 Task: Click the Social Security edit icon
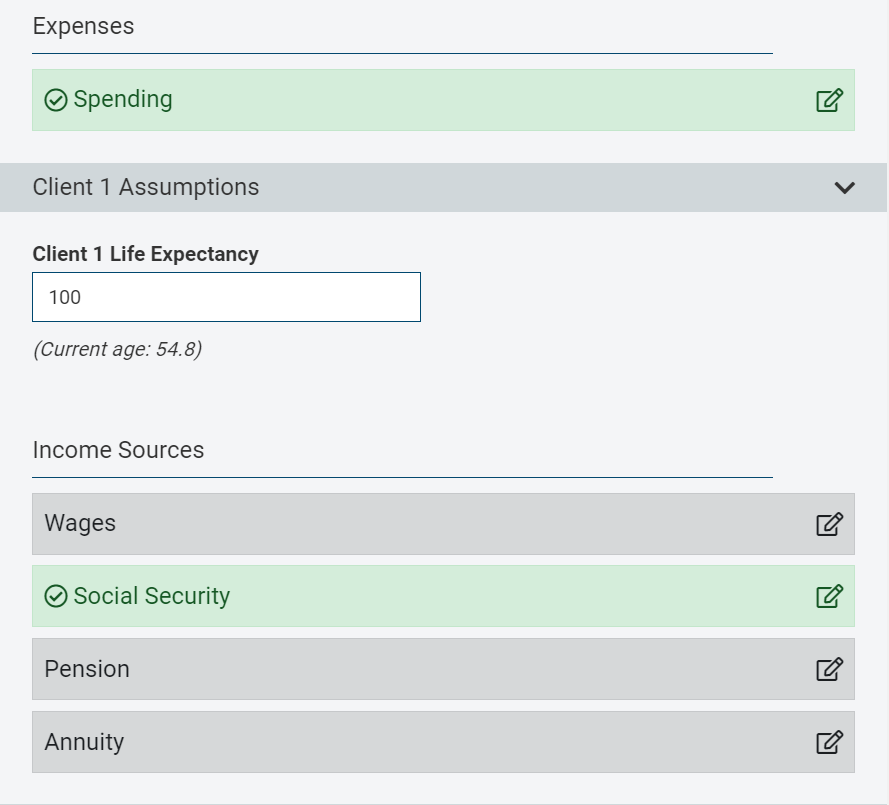(x=829, y=596)
